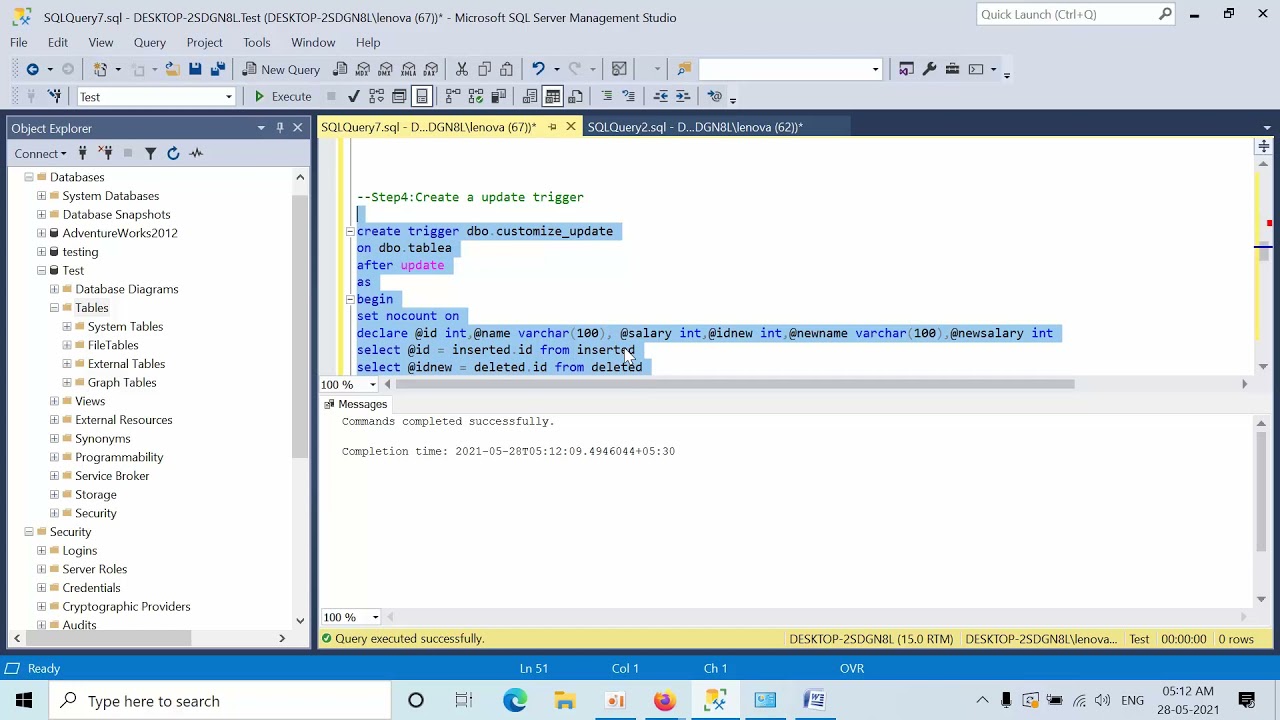Select the Database Diagrams tree item

(x=127, y=289)
